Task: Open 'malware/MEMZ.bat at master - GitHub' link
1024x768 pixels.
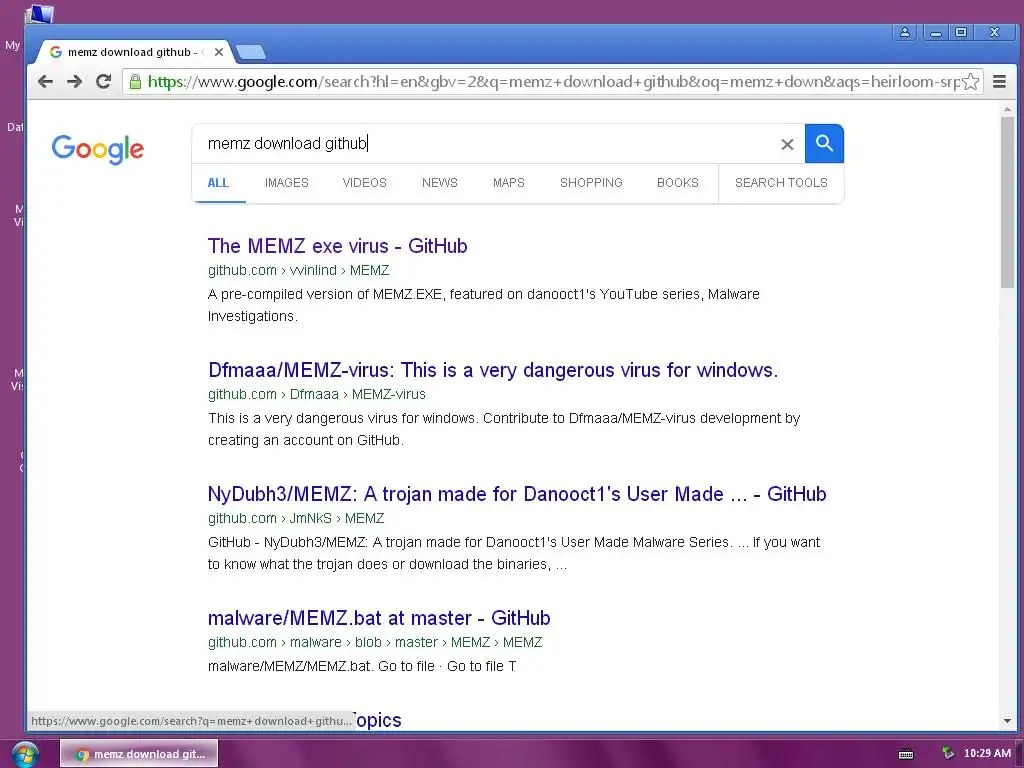Action: point(379,618)
